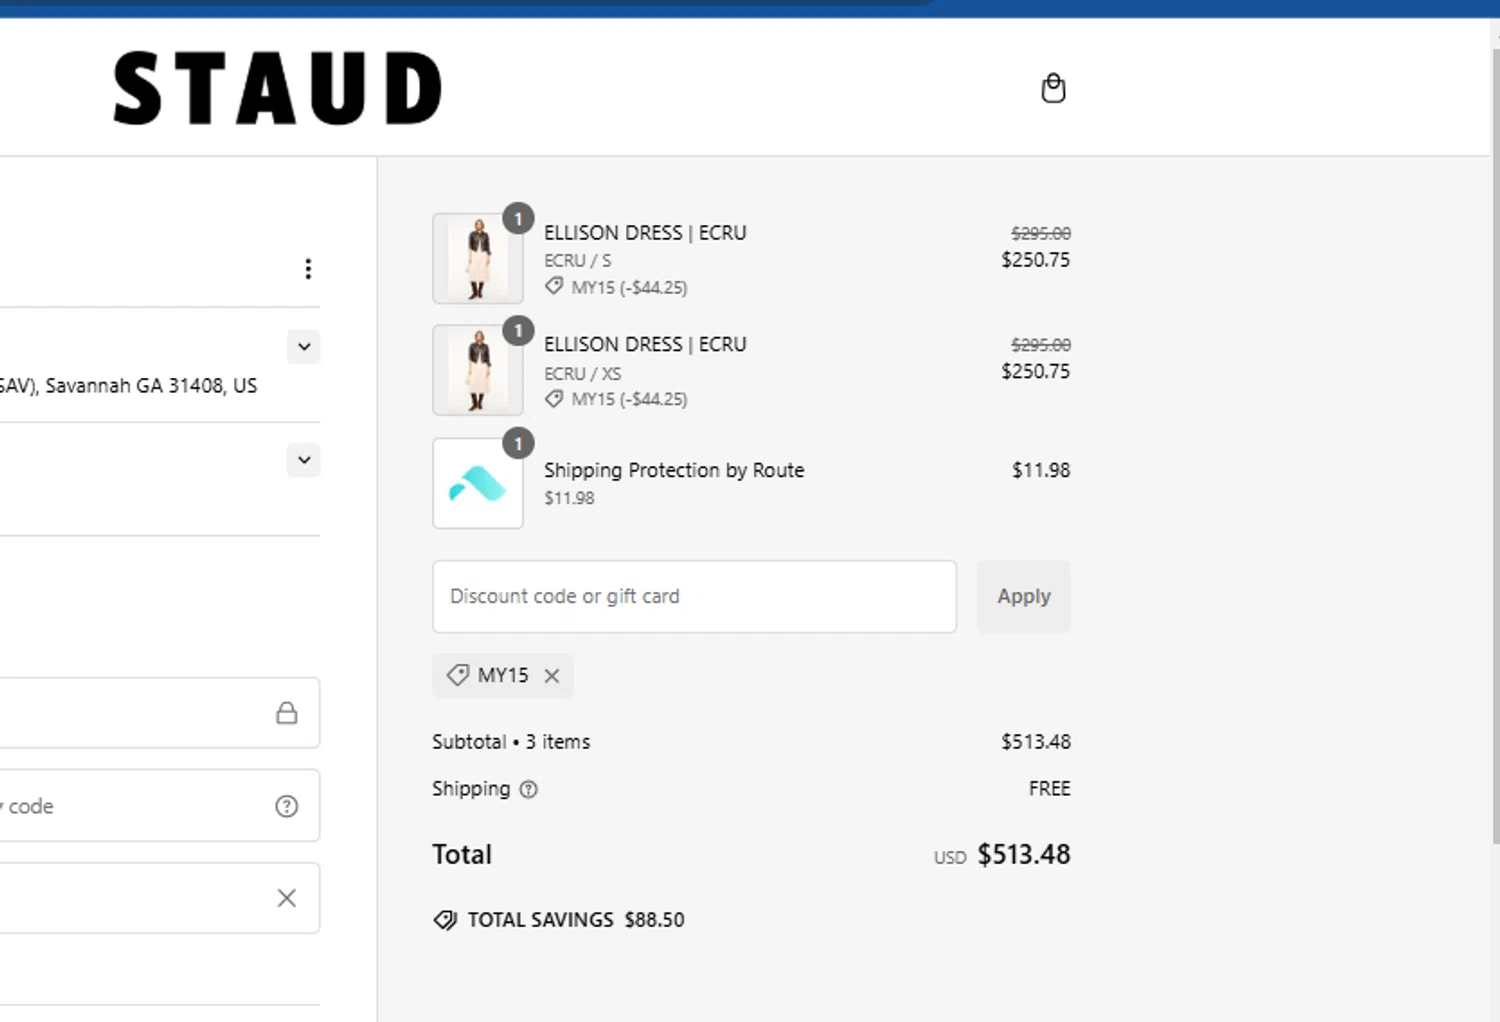Open the Shipping info help icon
Screen dimensions: 1500x1022
coord(529,789)
